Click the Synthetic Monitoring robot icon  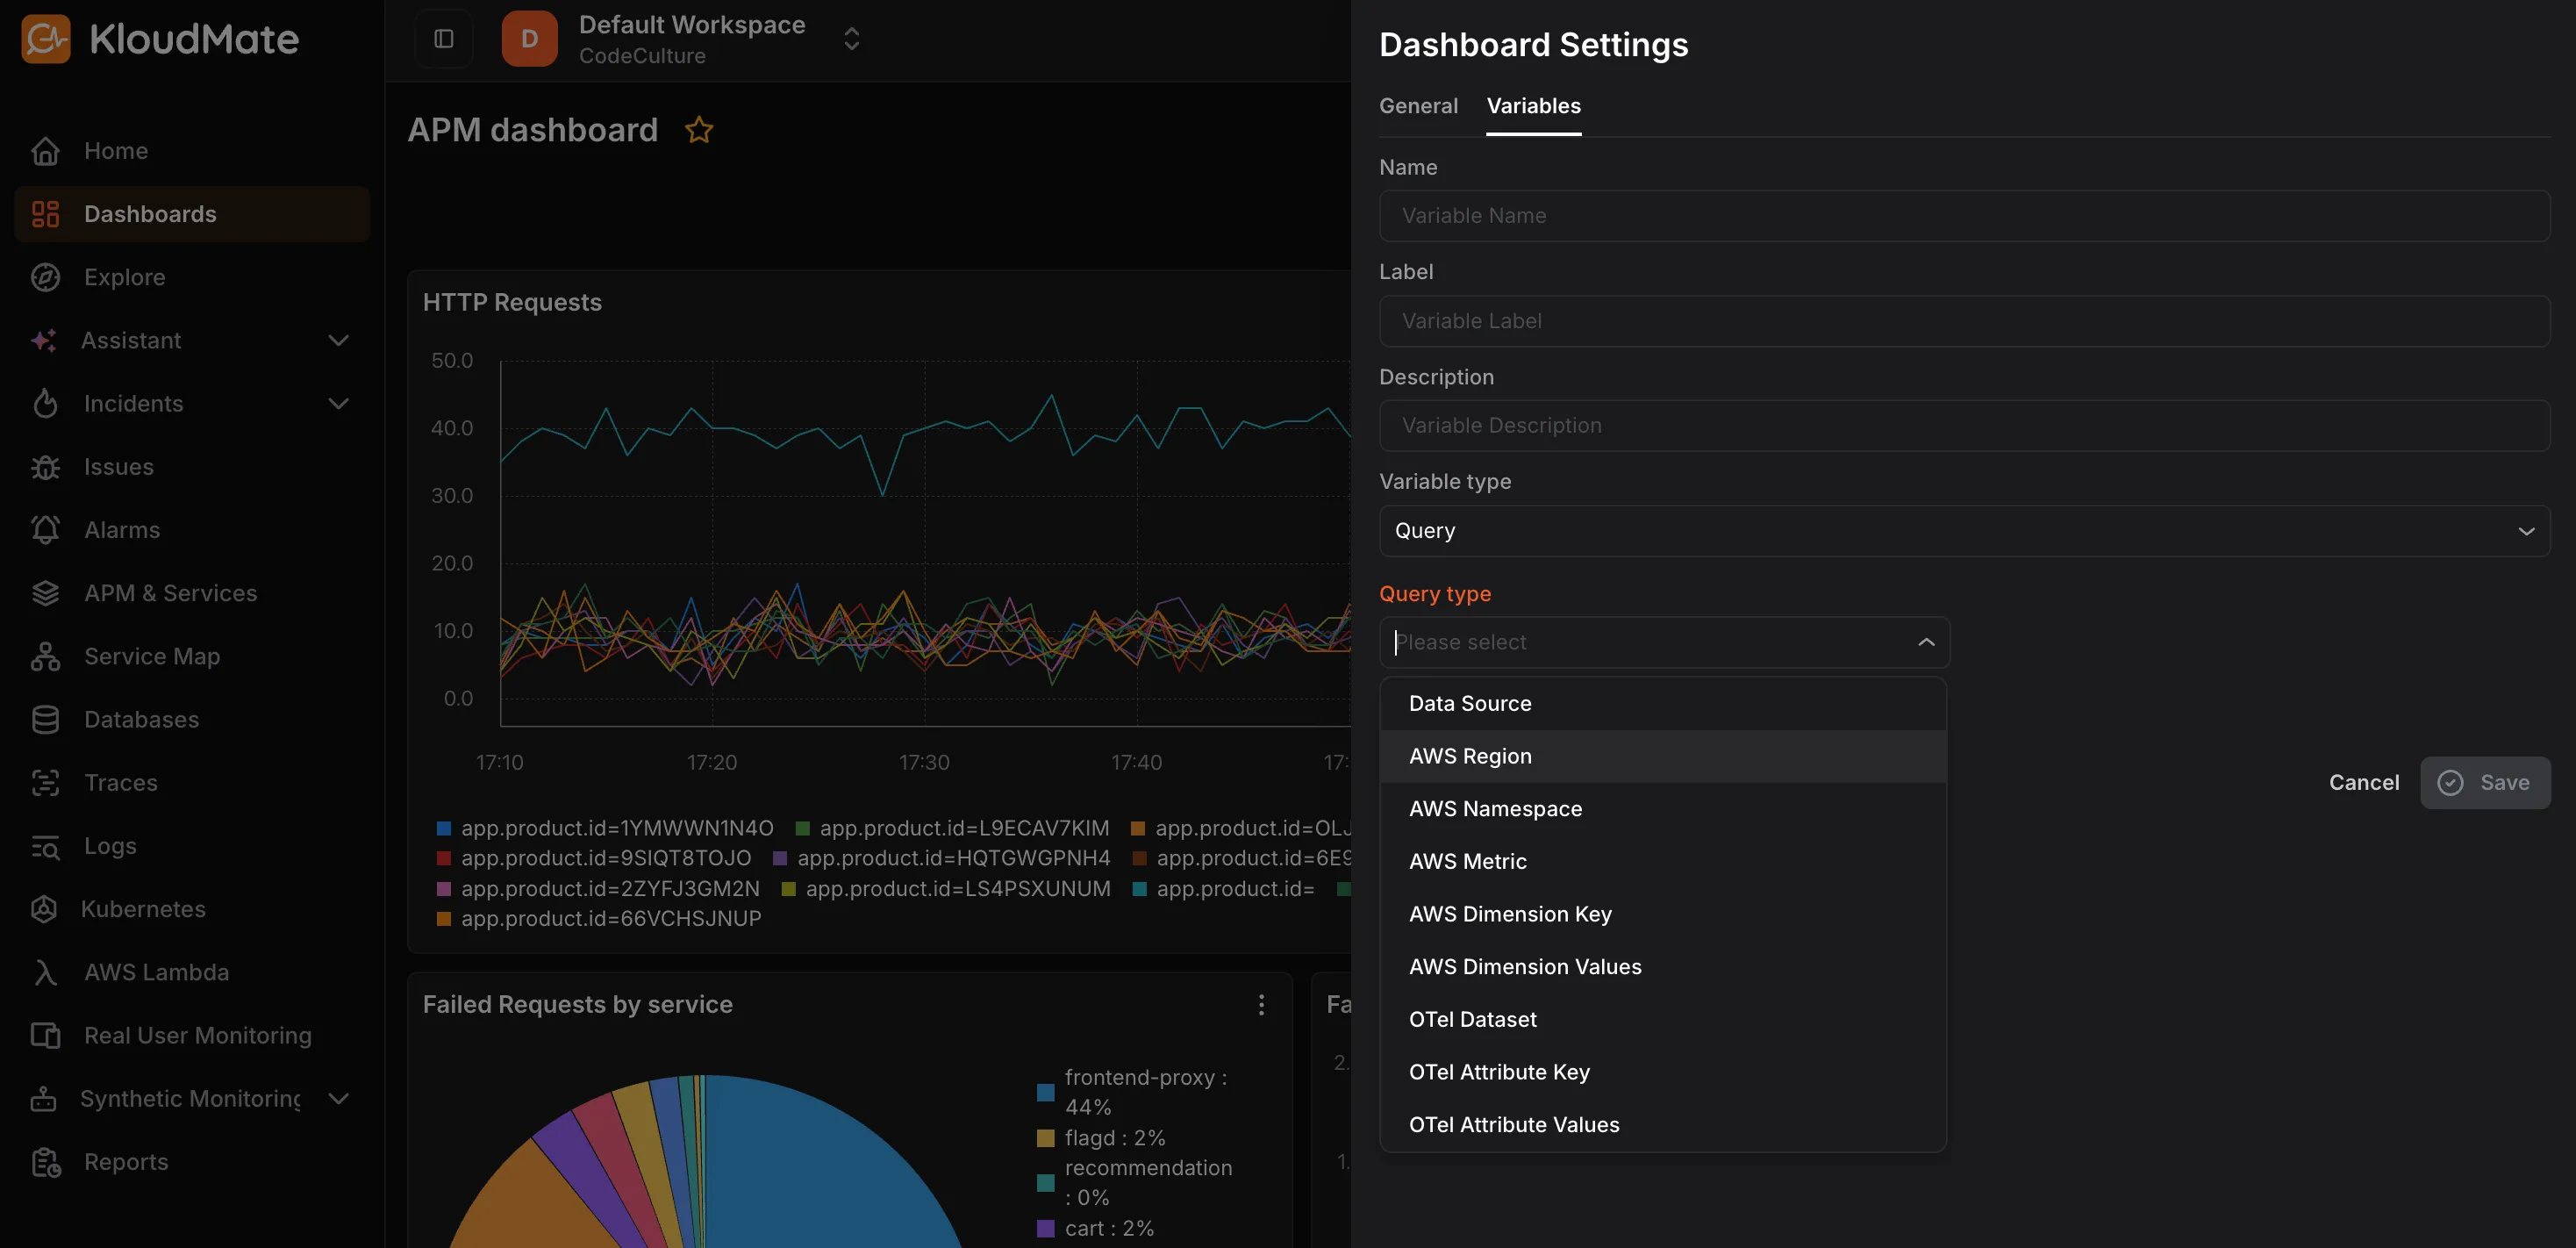[44, 1098]
